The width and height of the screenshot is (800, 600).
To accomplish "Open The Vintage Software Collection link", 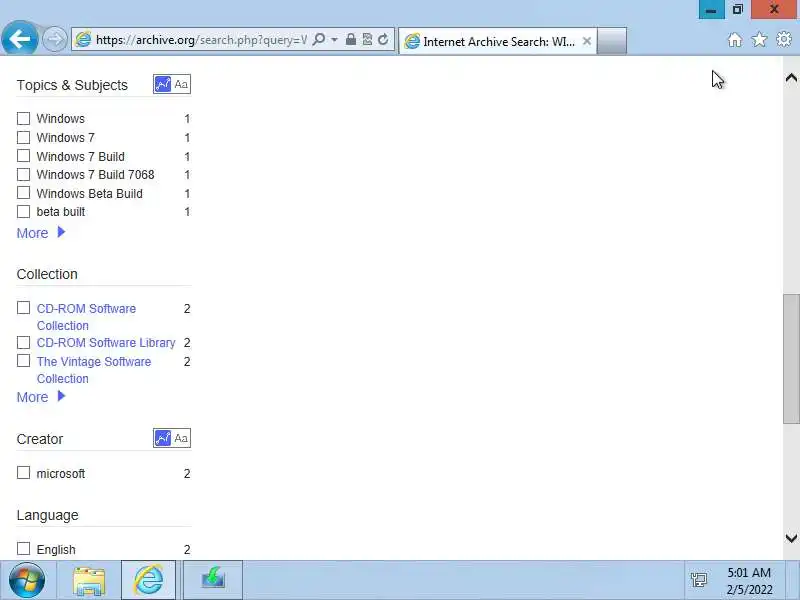I will (x=94, y=370).
